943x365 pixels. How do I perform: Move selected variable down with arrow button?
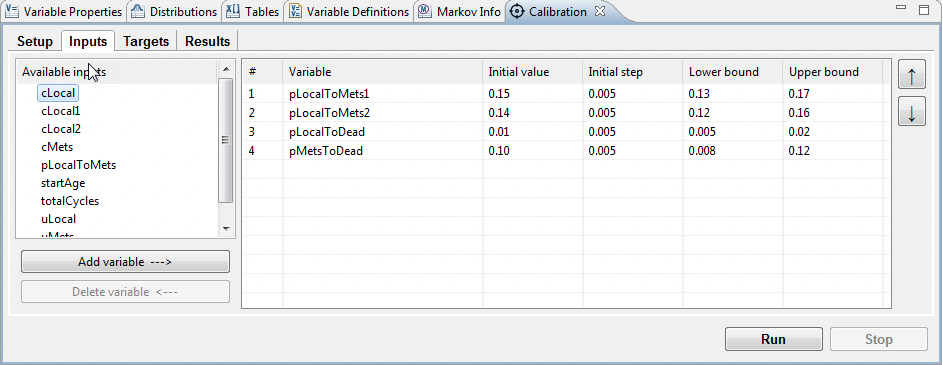pos(912,112)
